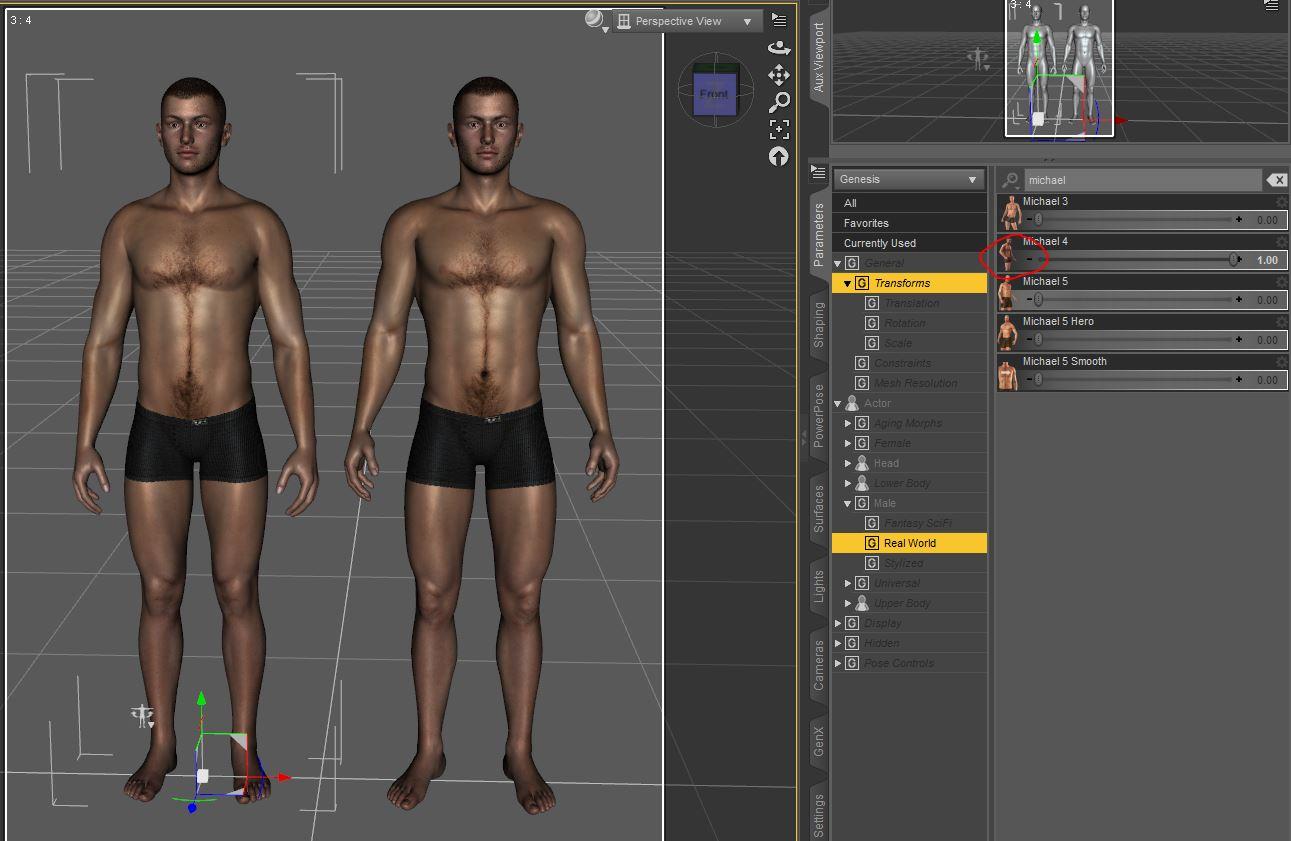Open the Perspective View camera dropdown
This screenshot has height=841, width=1291.
click(686, 21)
